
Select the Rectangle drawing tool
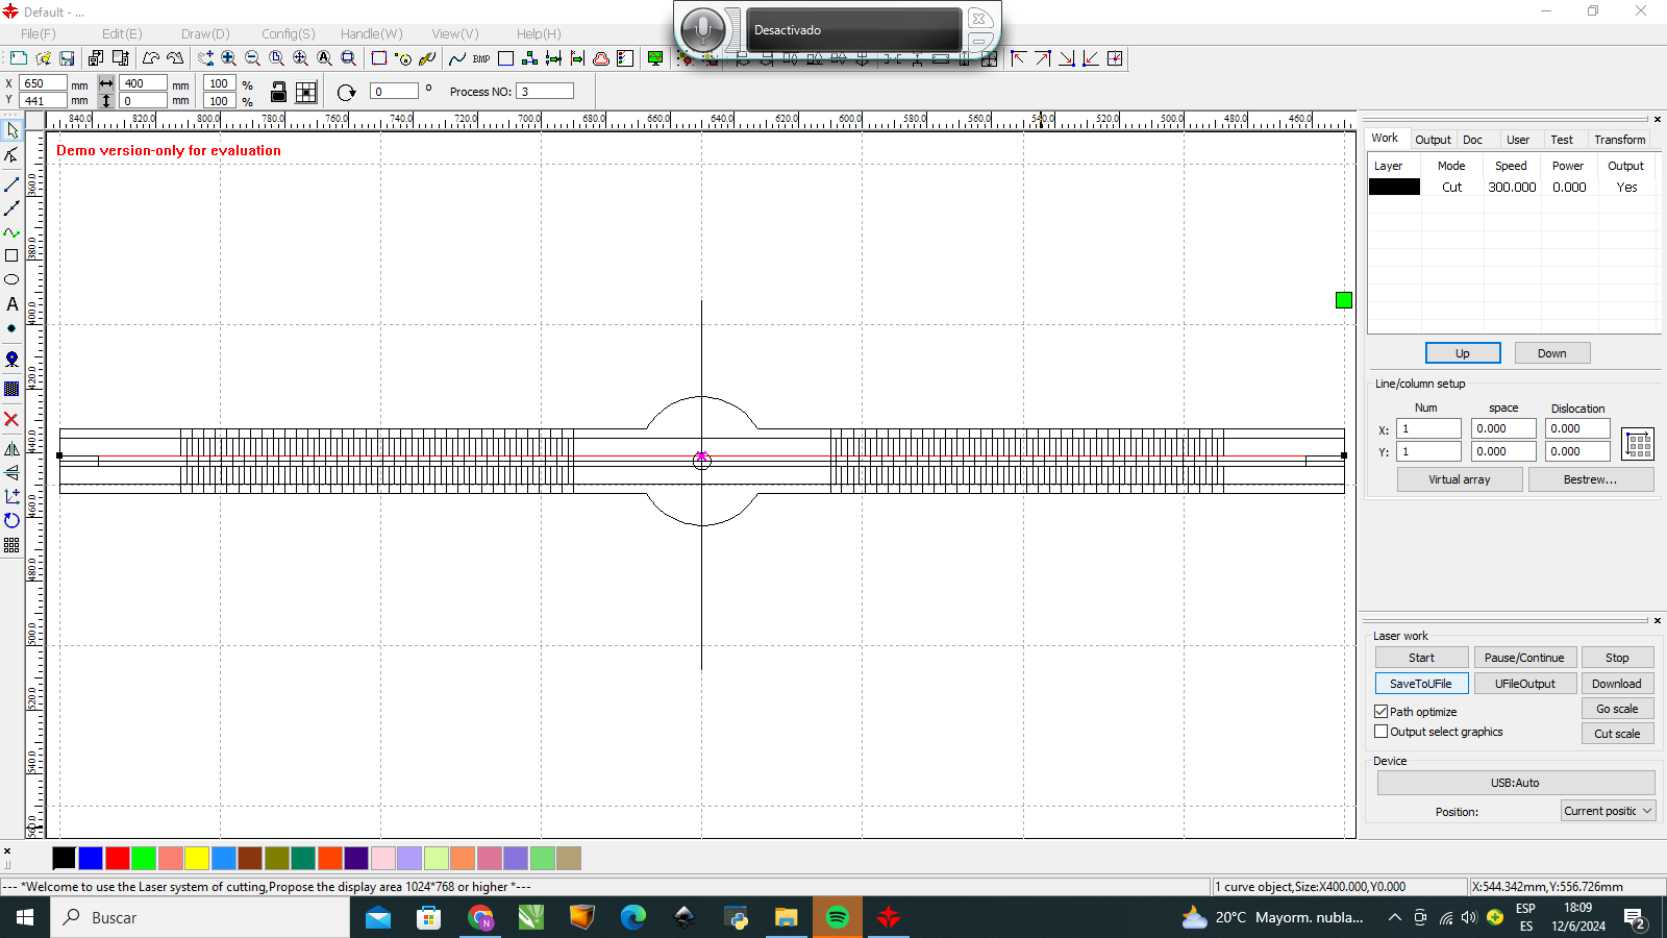[x=12, y=256]
